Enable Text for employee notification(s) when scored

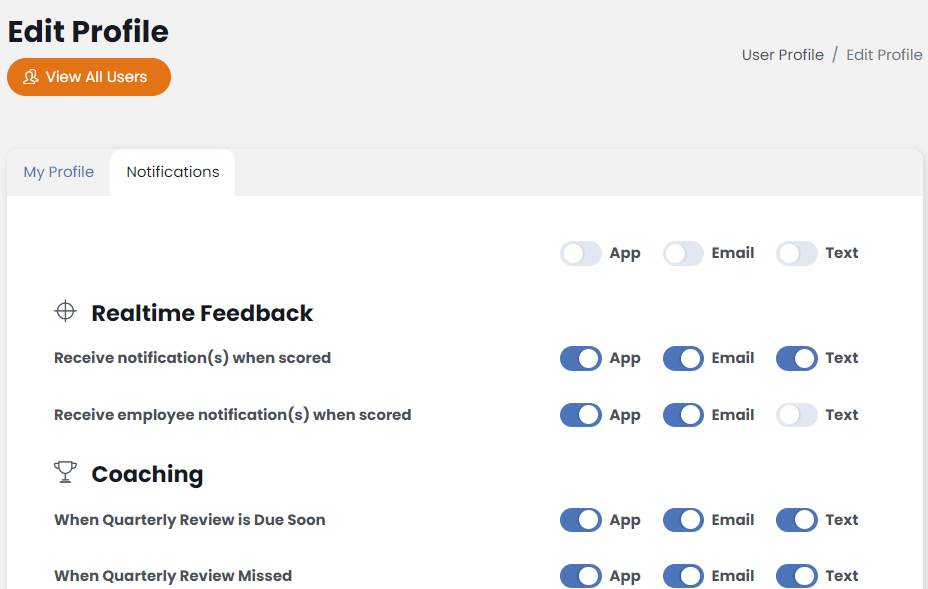click(797, 415)
